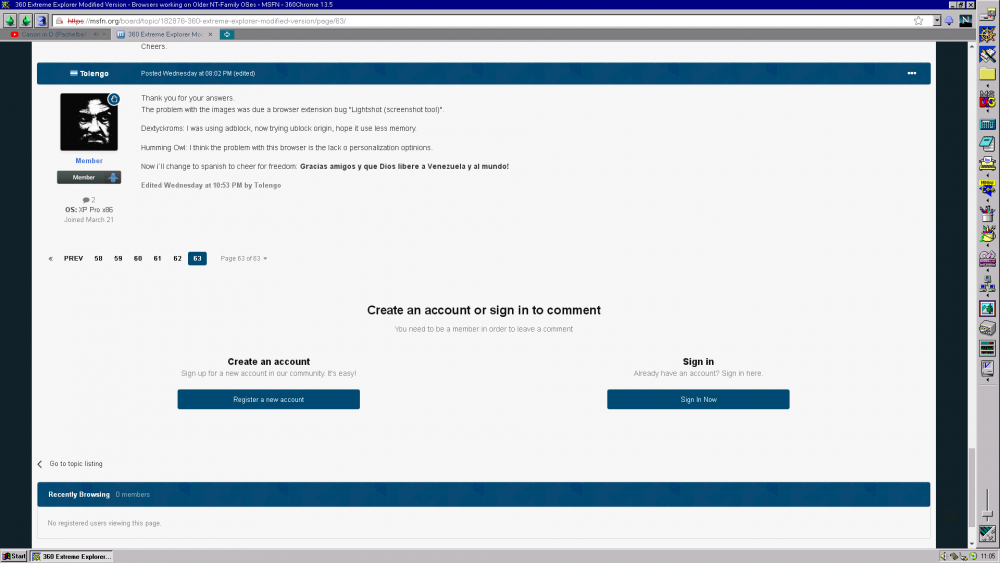Click Register a new account button
1000x563 pixels.
(268, 399)
